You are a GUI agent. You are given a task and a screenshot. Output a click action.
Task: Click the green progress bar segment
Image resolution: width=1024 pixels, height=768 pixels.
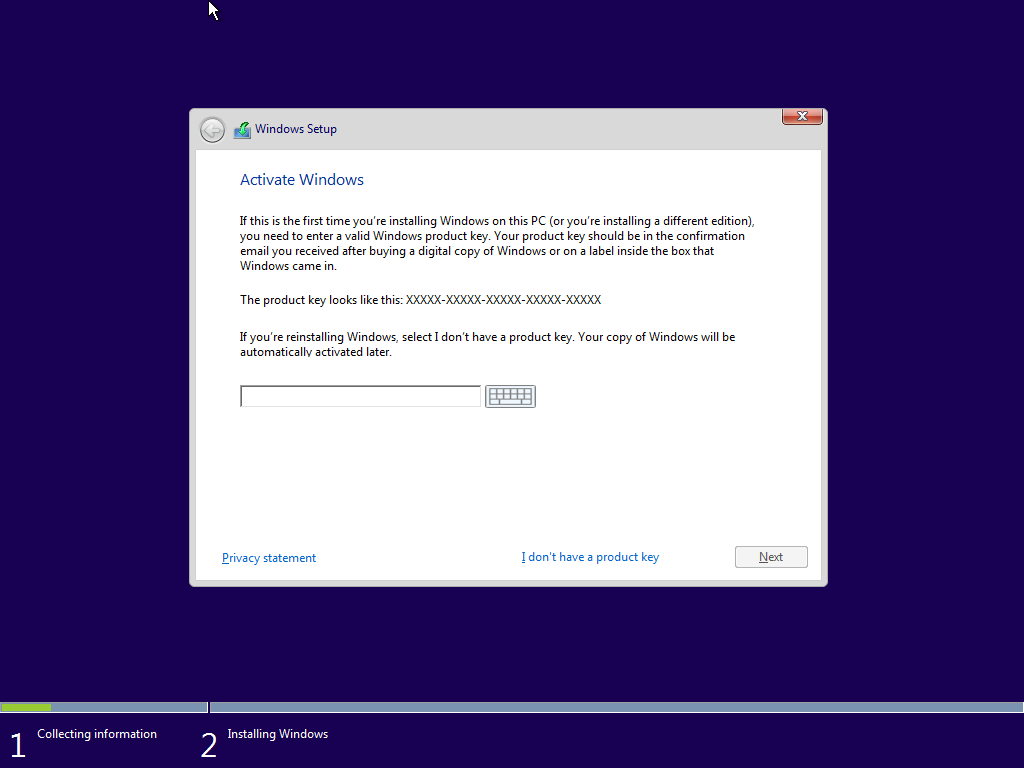click(x=26, y=707)
